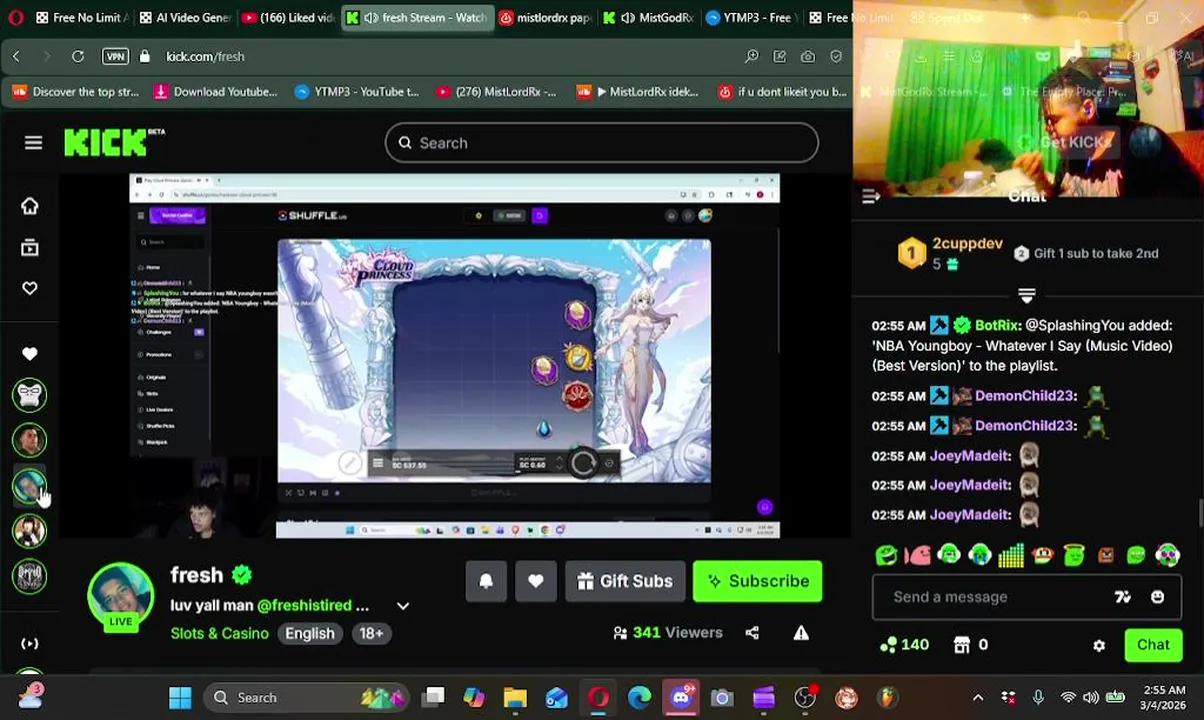
Task: Open the Following heart outline in sidebar
Action: (30, 288)
